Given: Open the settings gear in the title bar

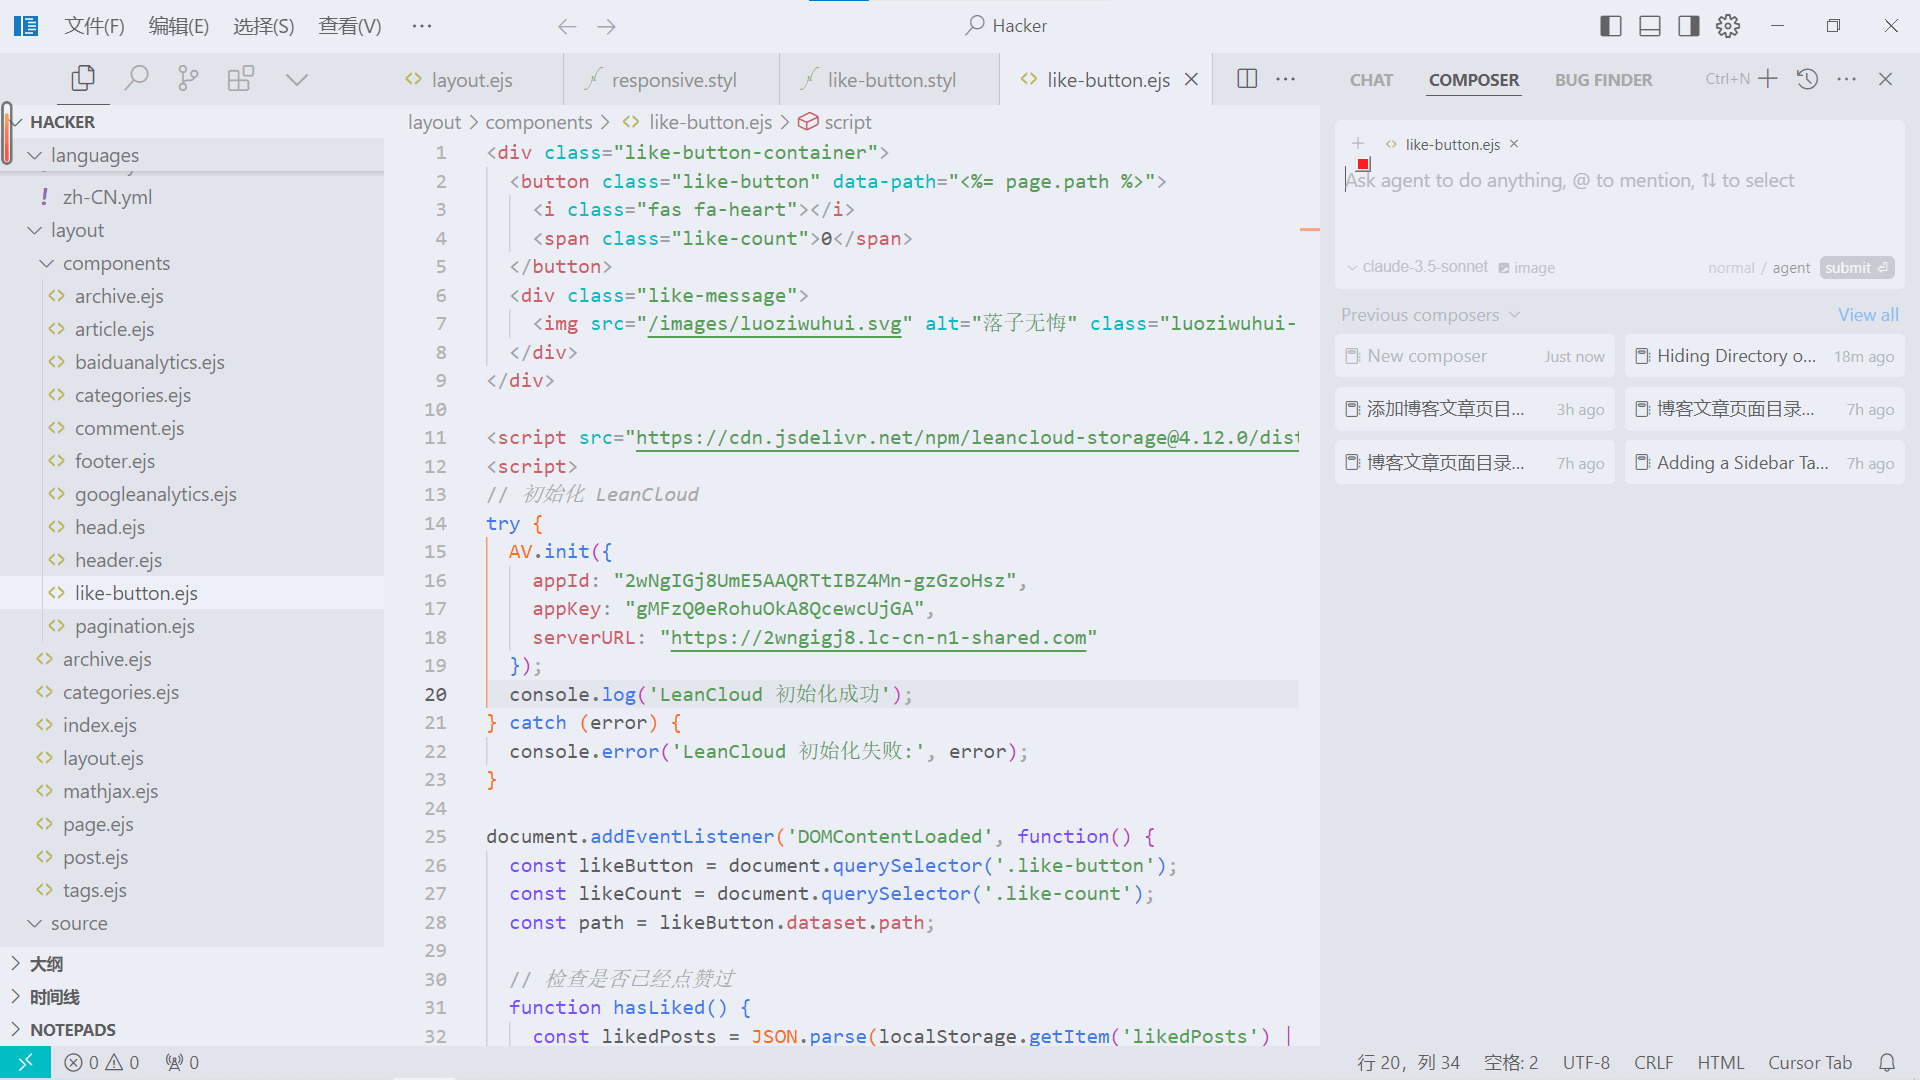Looking at the screenshot, I should pos(1728,26).
